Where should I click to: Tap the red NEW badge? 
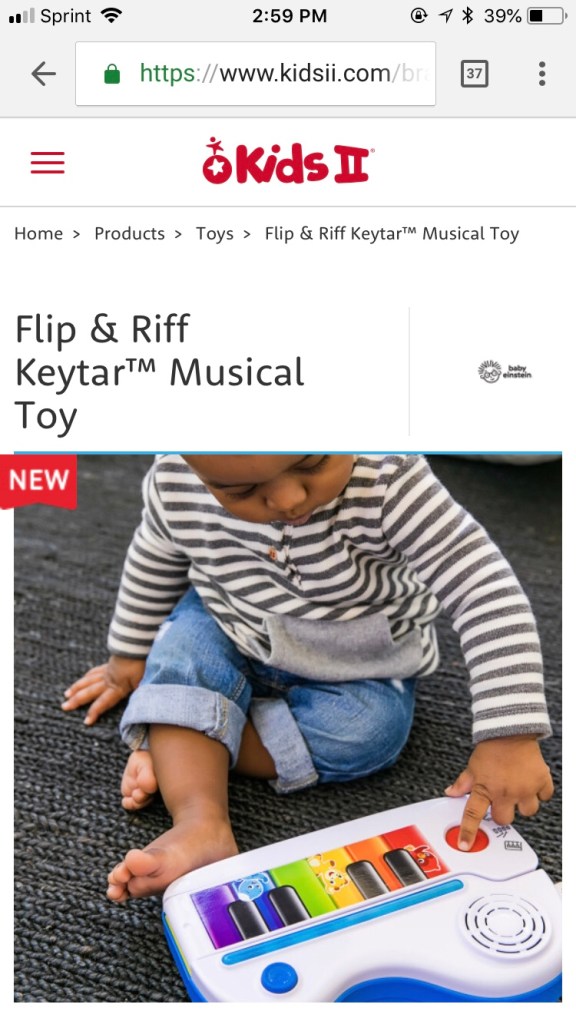39,481
